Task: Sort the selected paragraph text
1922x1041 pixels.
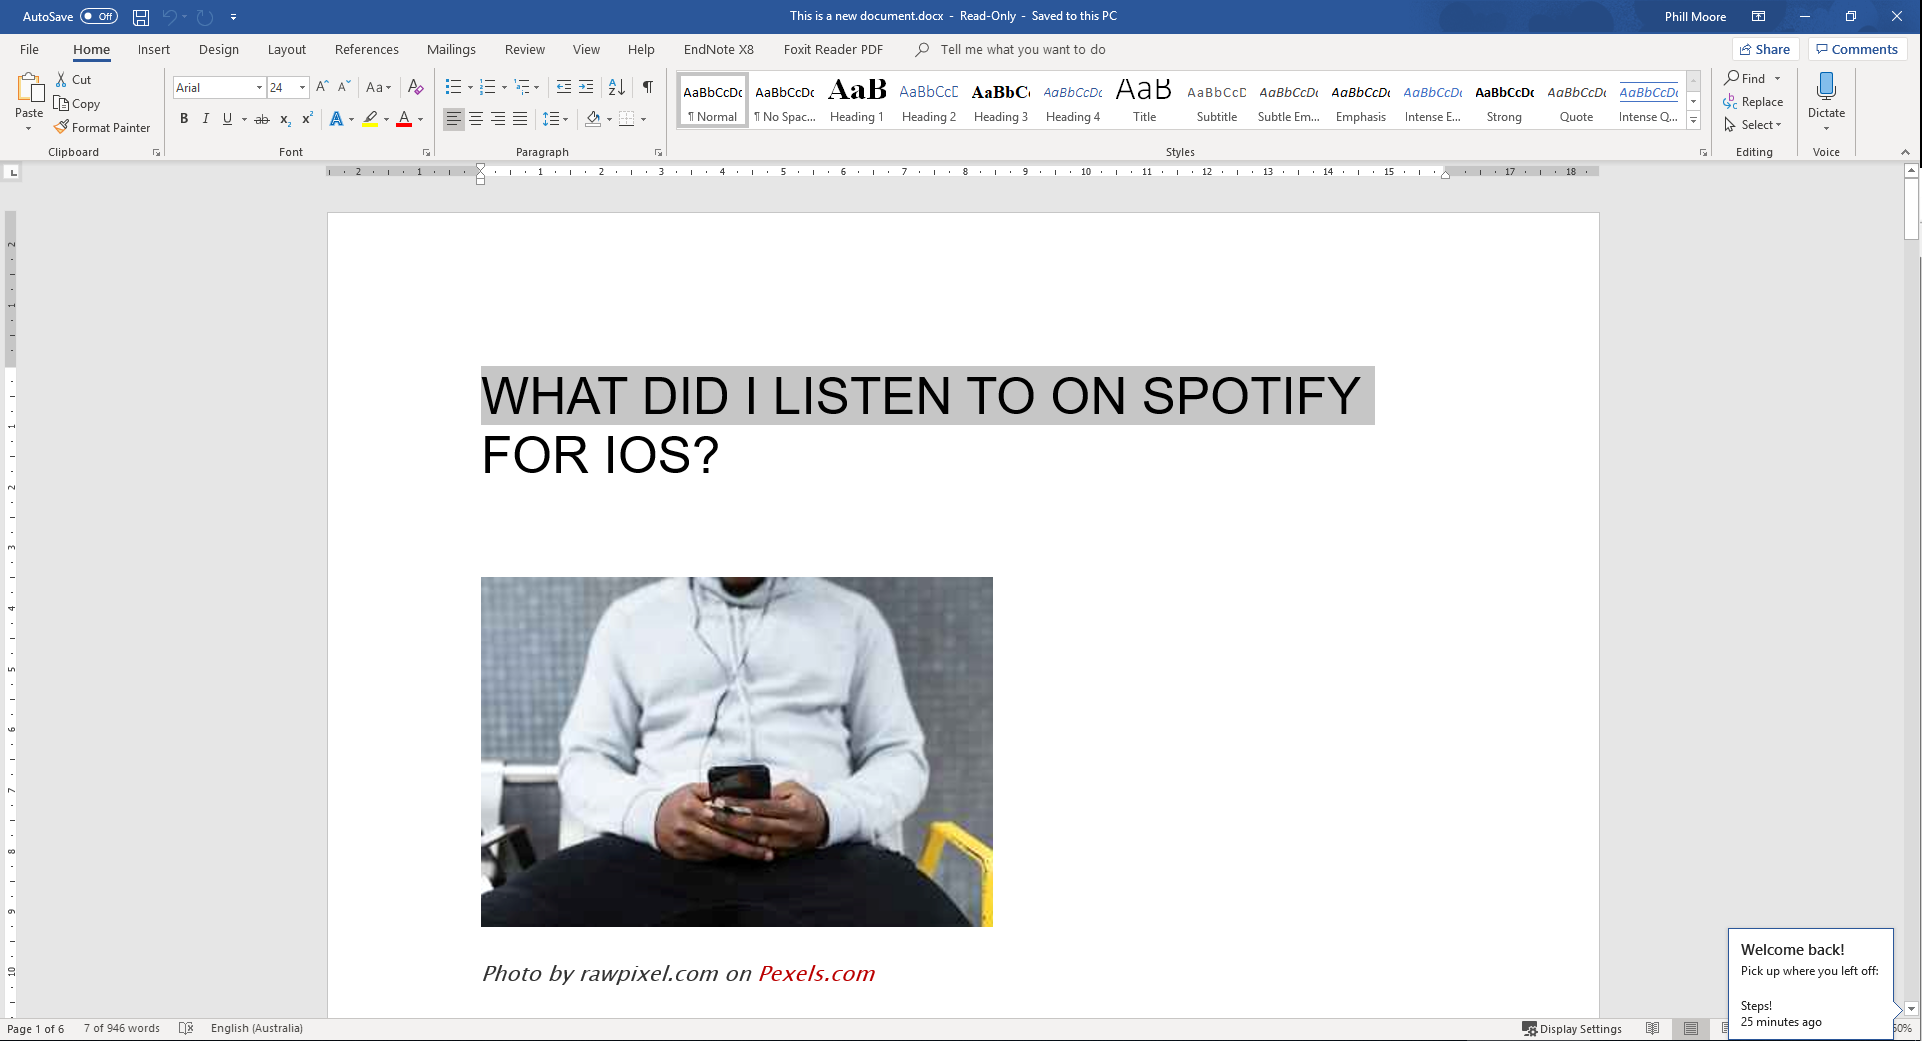Action: coord(615,88)
